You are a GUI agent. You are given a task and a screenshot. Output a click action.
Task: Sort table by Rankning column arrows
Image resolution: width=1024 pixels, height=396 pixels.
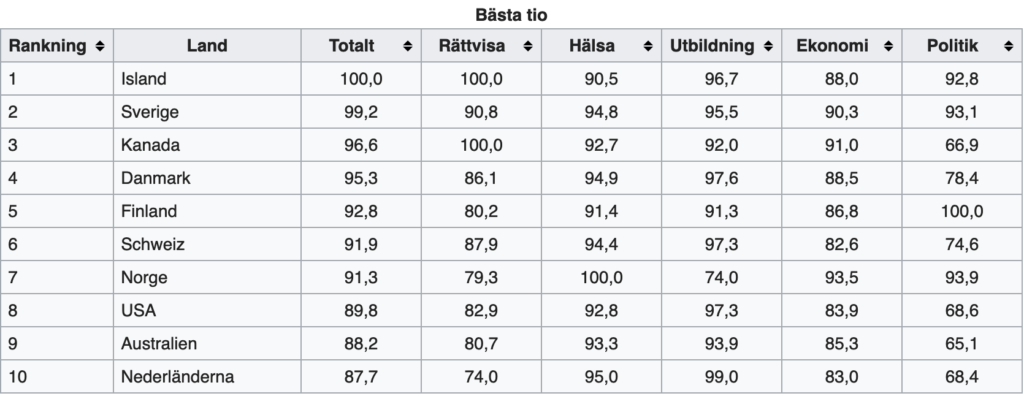coord(99,46)
